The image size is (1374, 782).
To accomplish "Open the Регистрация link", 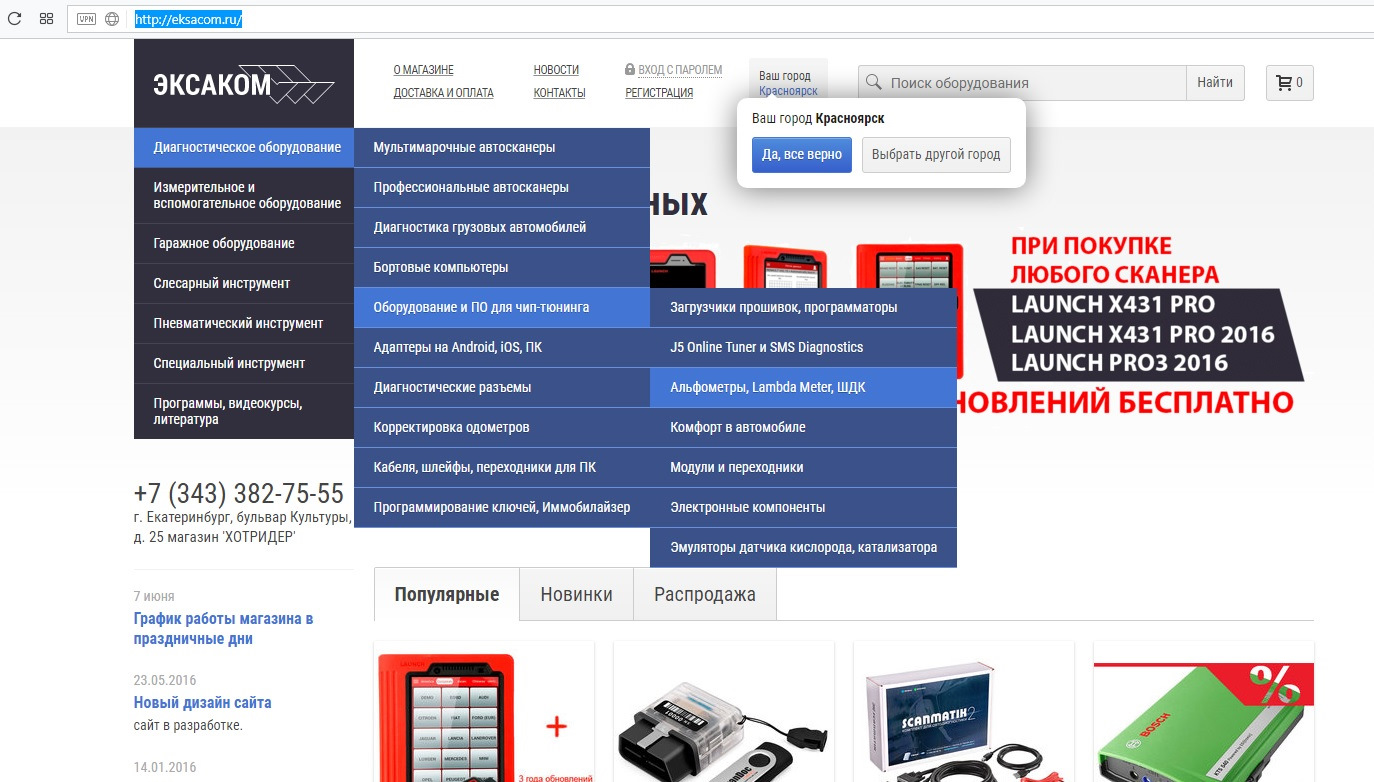I will click(x=659, y=93).
